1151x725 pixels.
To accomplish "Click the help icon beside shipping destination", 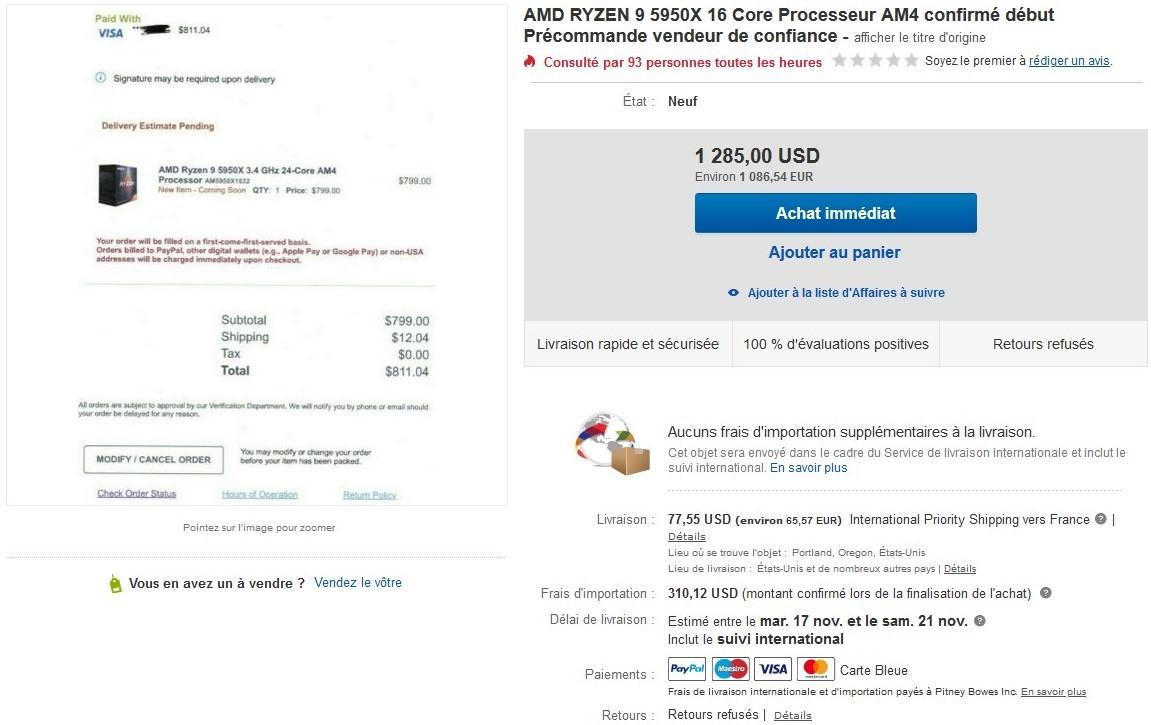I will coord(1101,519).
